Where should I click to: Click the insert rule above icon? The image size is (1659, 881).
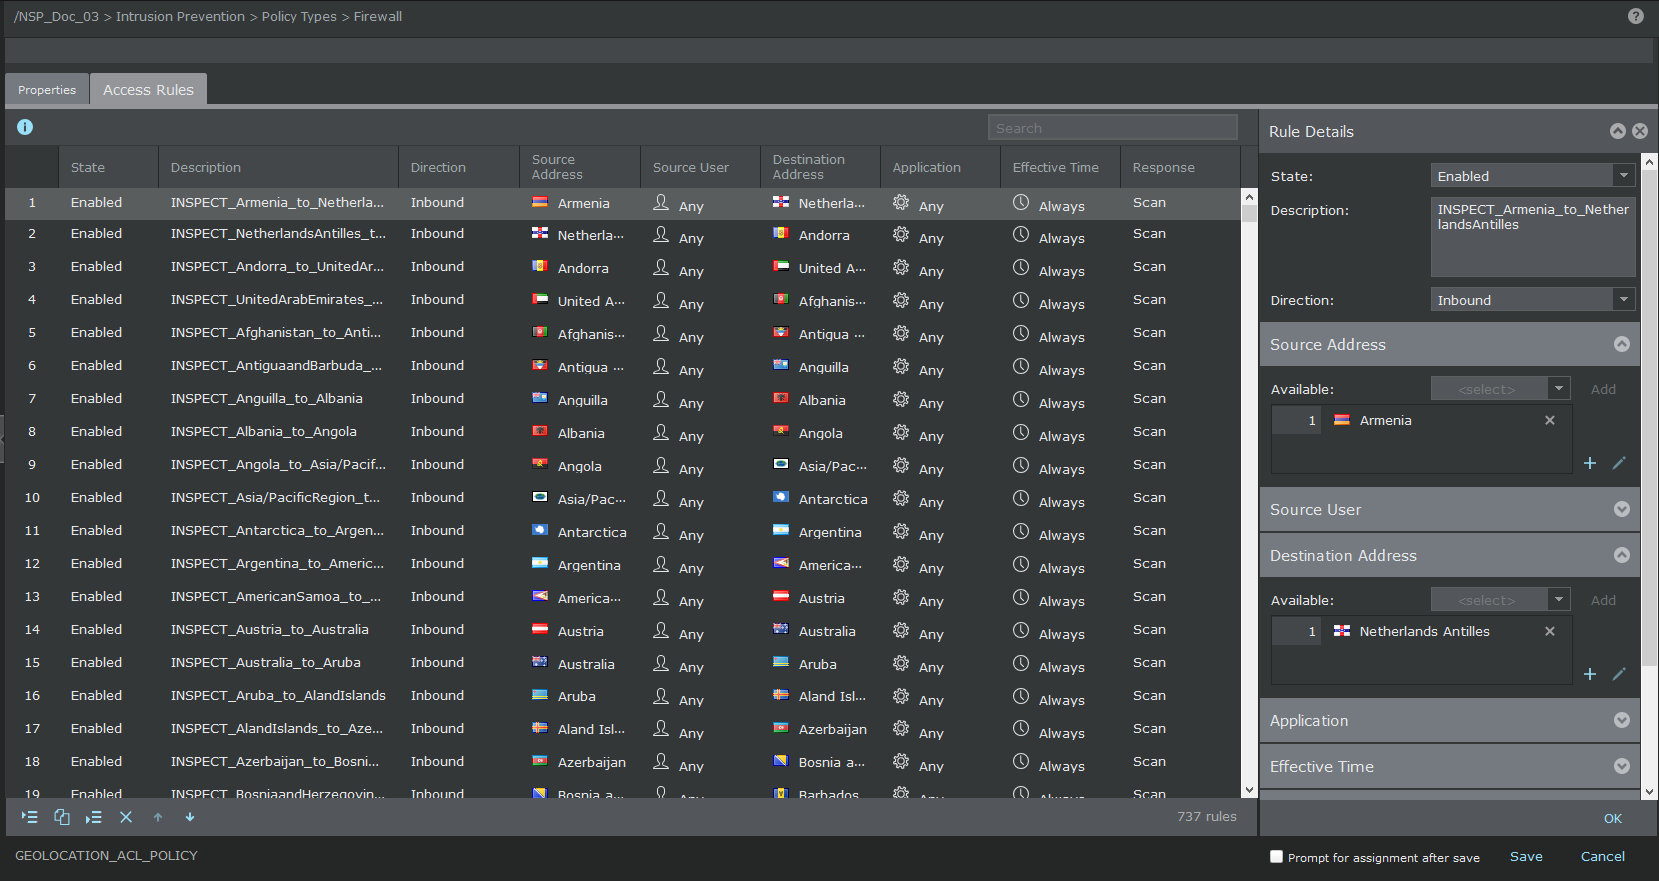[29, 817]
